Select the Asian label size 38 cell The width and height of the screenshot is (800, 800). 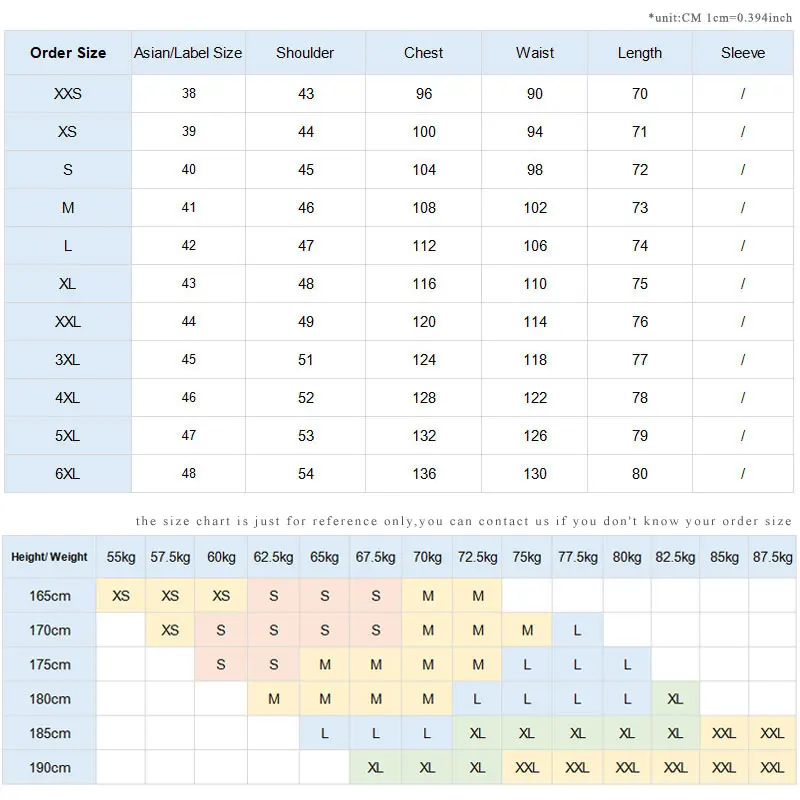click(x=189, y=94)
